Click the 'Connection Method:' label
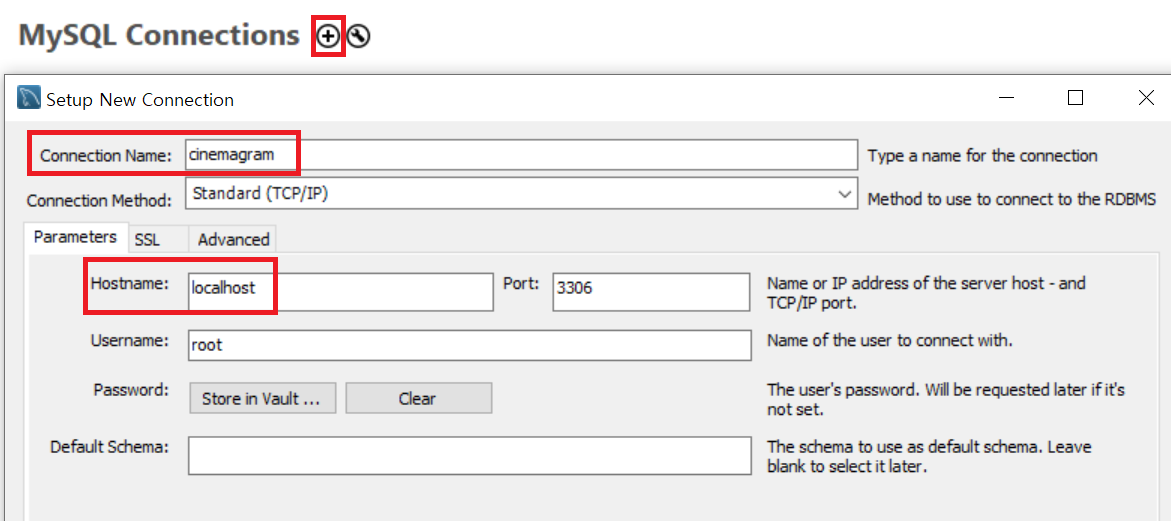The height and width of the screenshot is (521, 1171). [100, 201]
